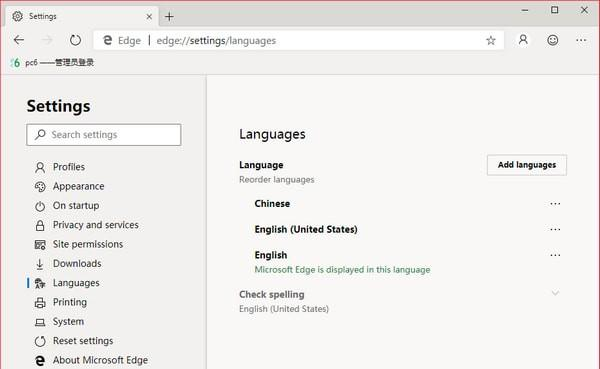
Task: Click the Reset settings icon
Action: pos(40,341)
